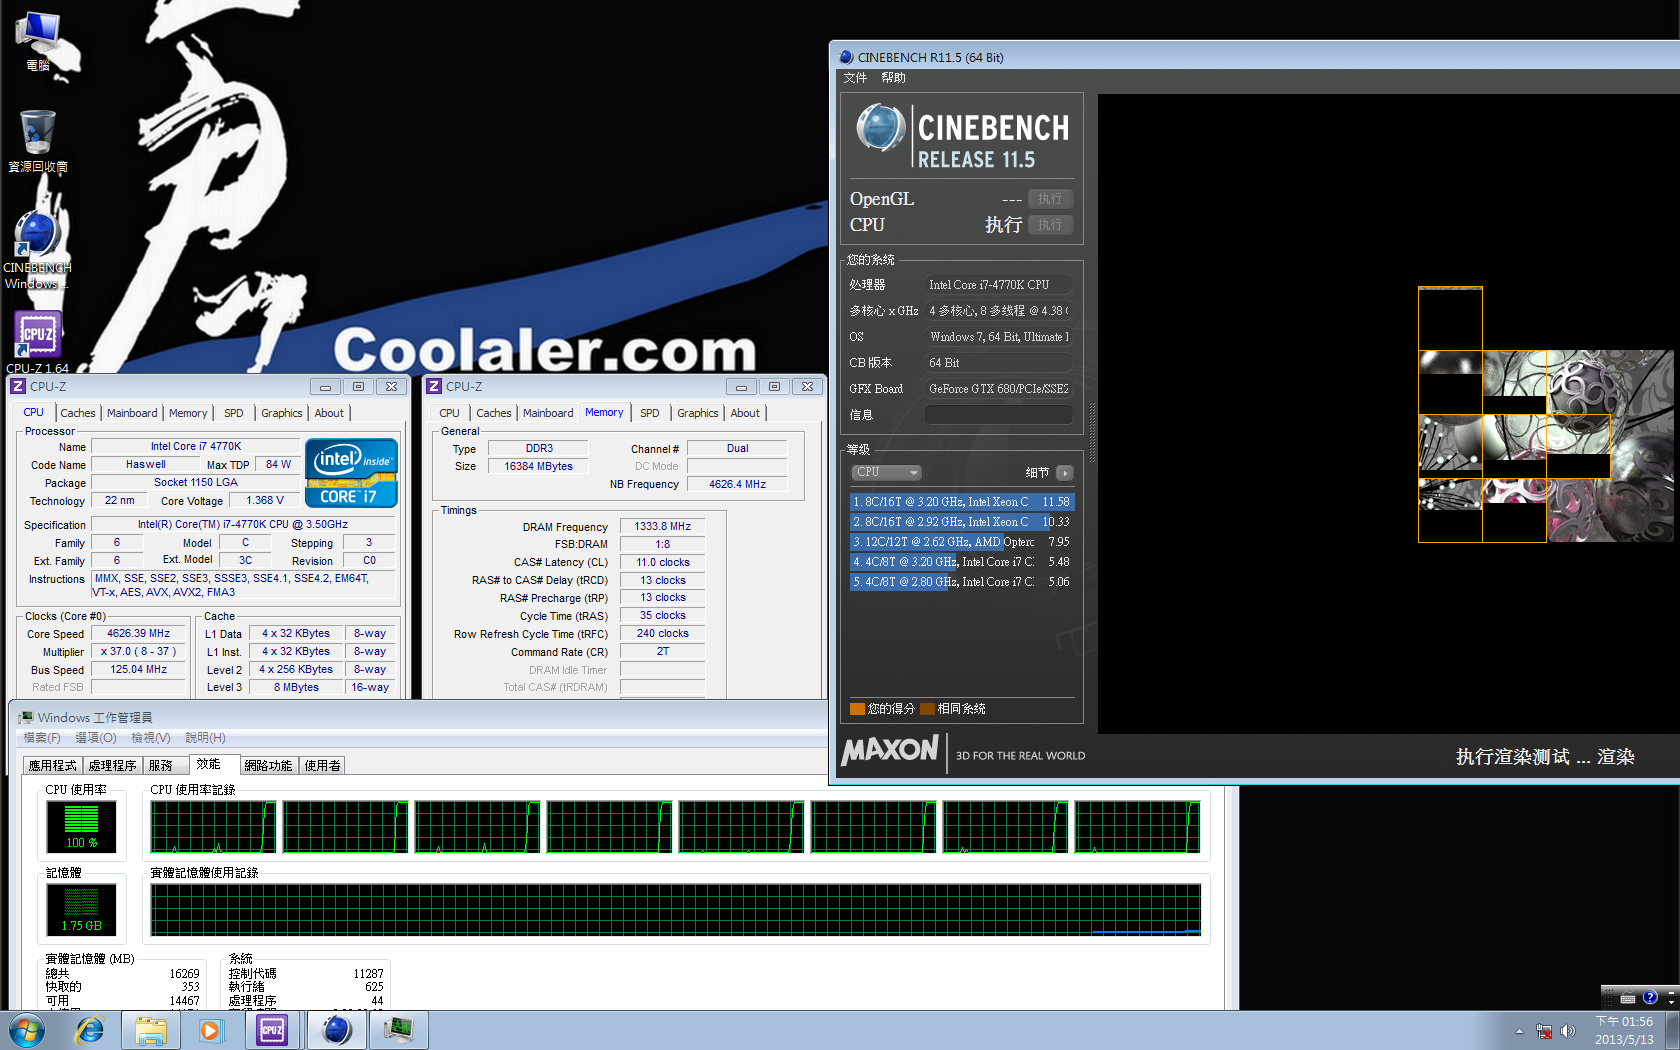
Task: Open the CINEBENCH 帮助 menu
Action: pos(893,77)
